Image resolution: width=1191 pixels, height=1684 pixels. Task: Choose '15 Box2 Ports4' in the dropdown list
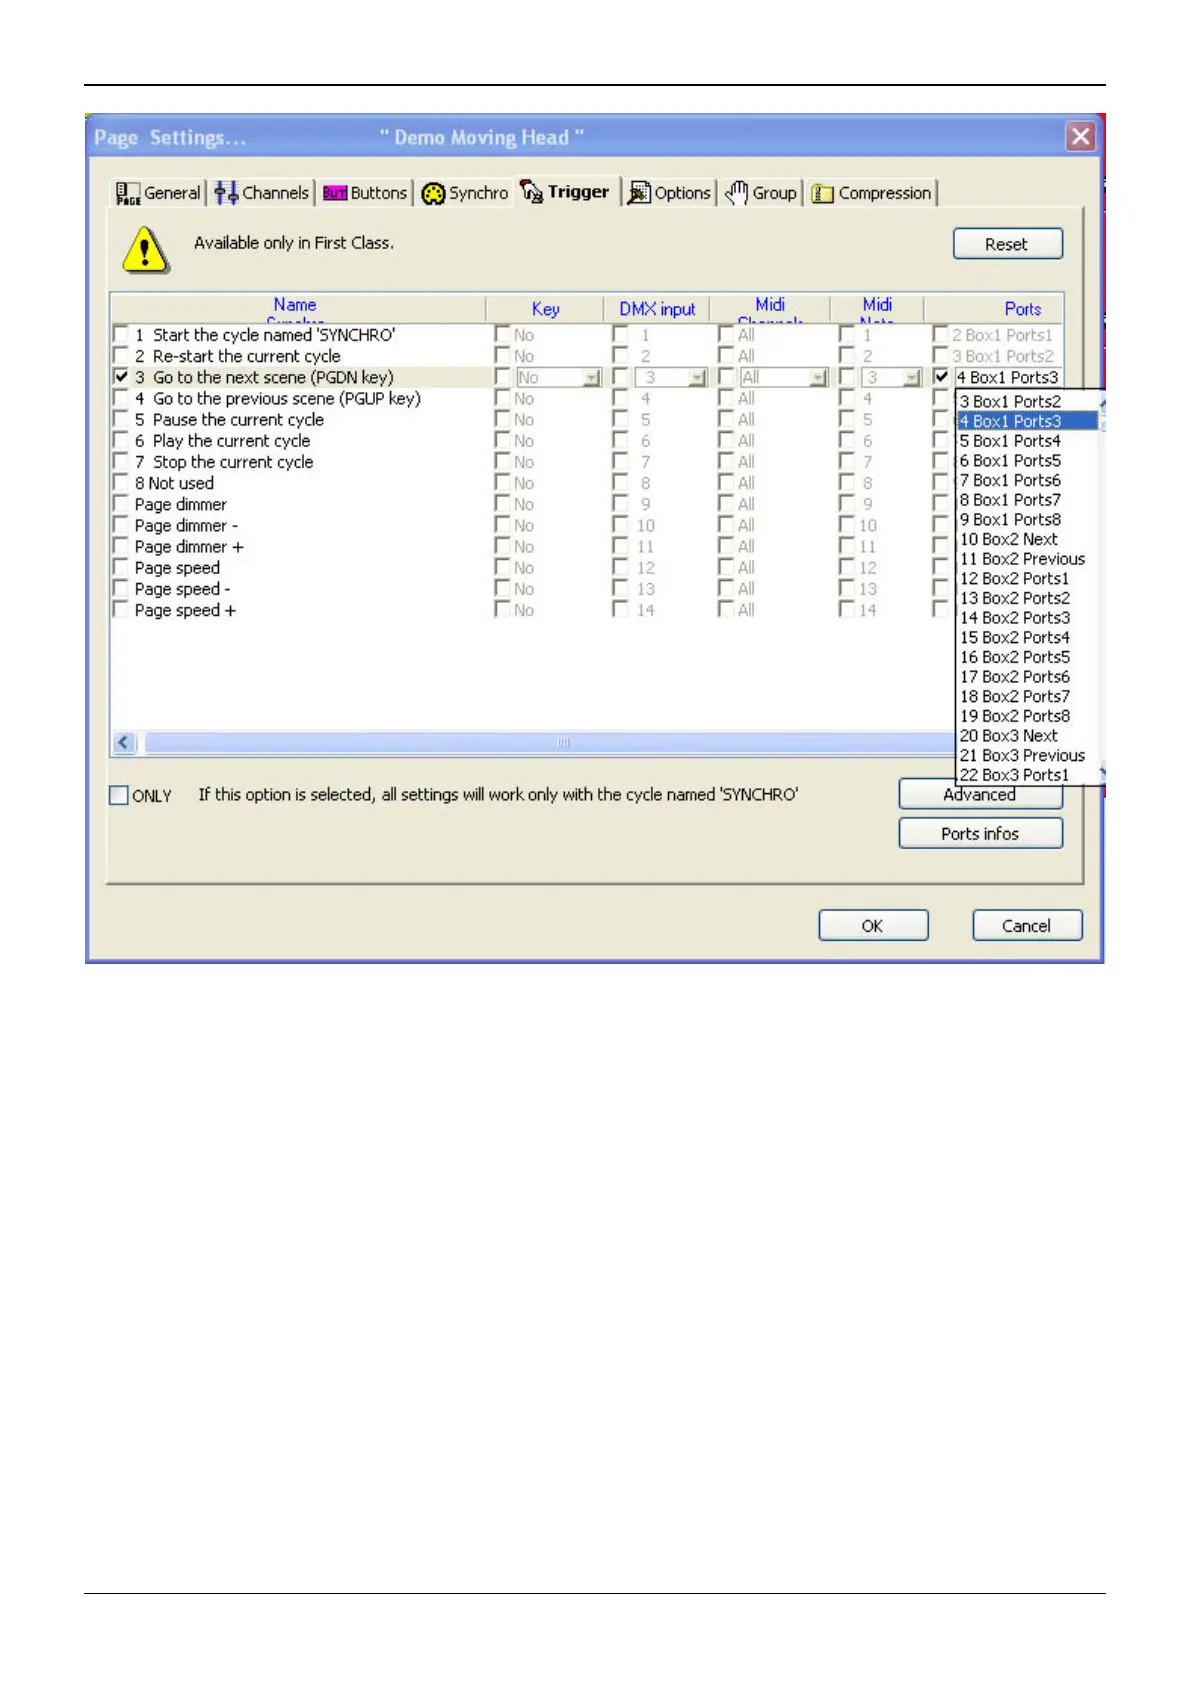(1014, 637)
